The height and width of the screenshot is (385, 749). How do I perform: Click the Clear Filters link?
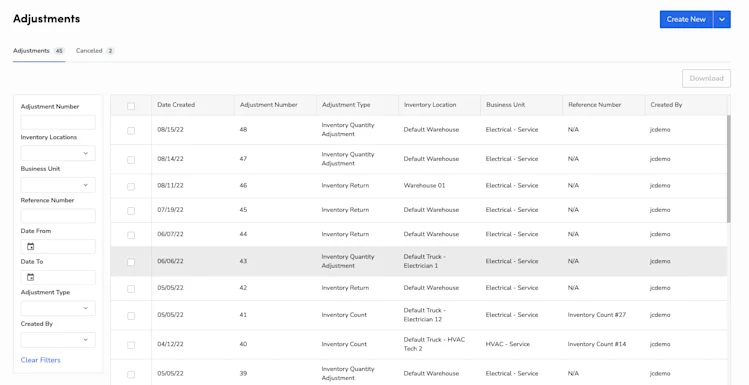(x=41, y=360)
